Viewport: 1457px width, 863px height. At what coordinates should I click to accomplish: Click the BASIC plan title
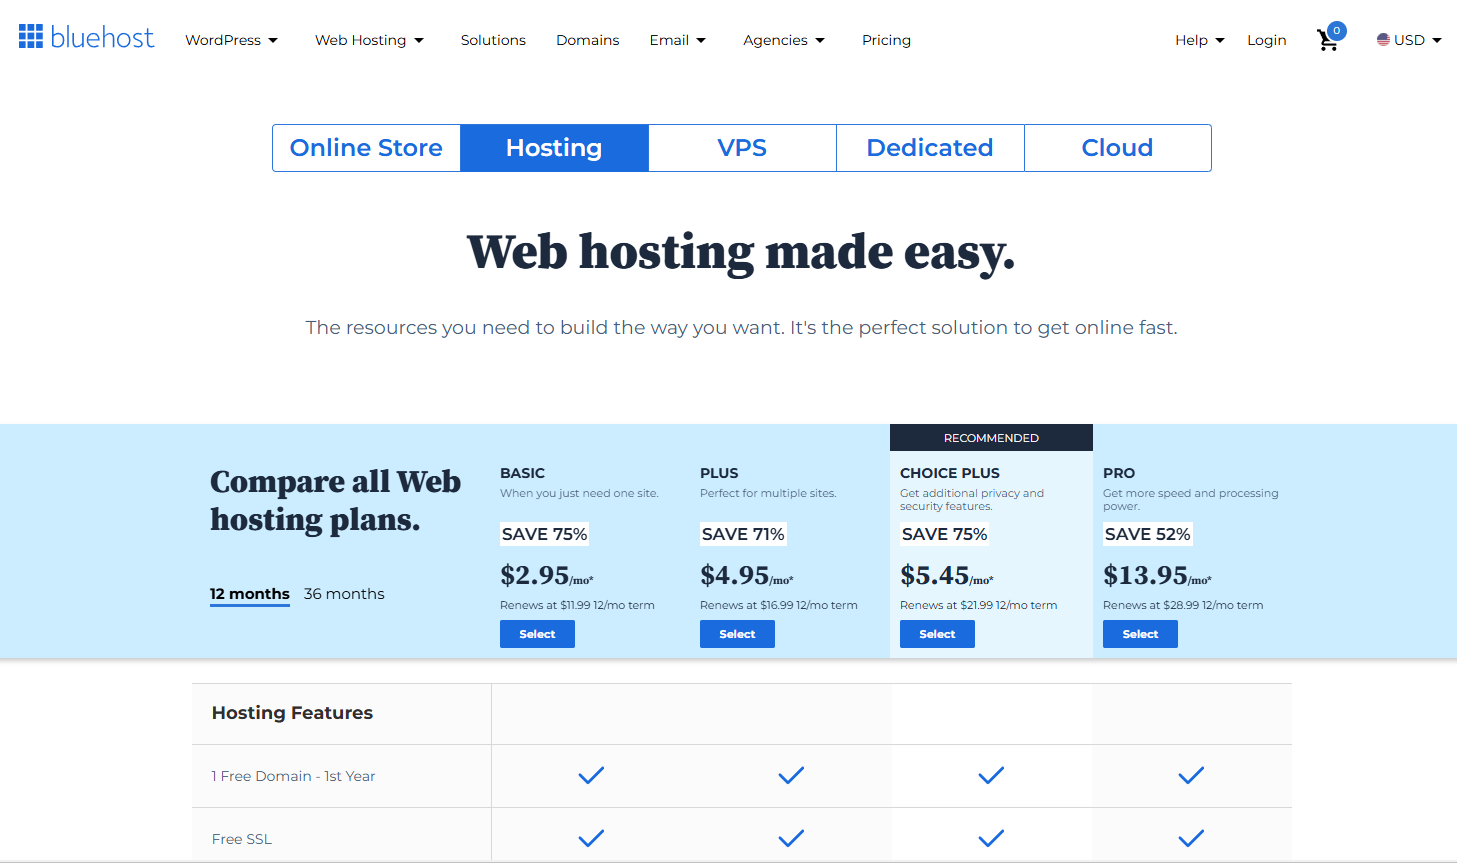(522, 473)
